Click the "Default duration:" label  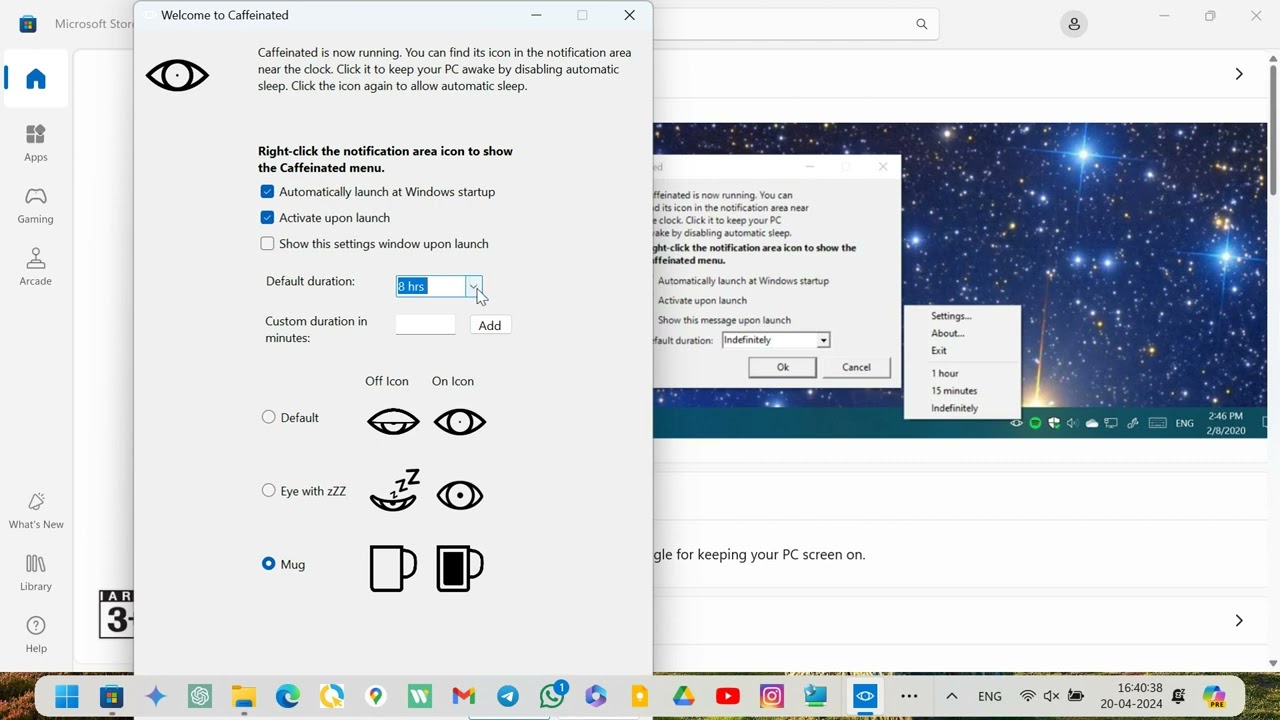(x=310, y=281)
